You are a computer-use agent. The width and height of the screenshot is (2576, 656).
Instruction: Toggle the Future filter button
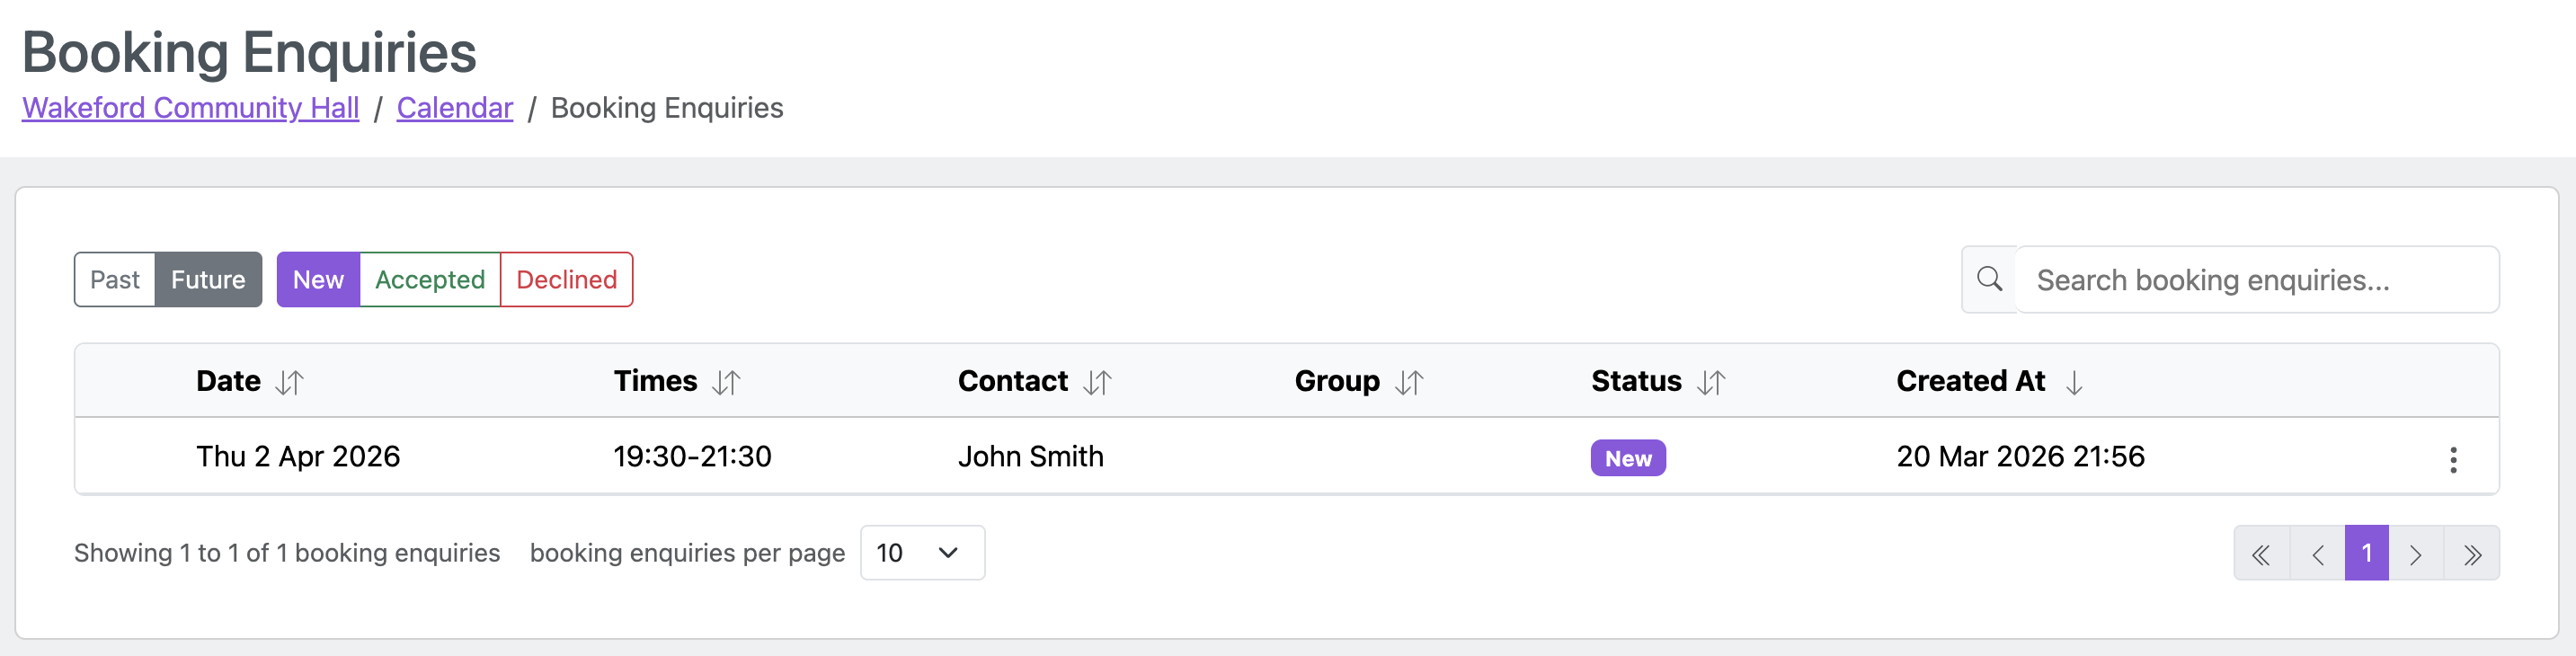tap(208, 280)
